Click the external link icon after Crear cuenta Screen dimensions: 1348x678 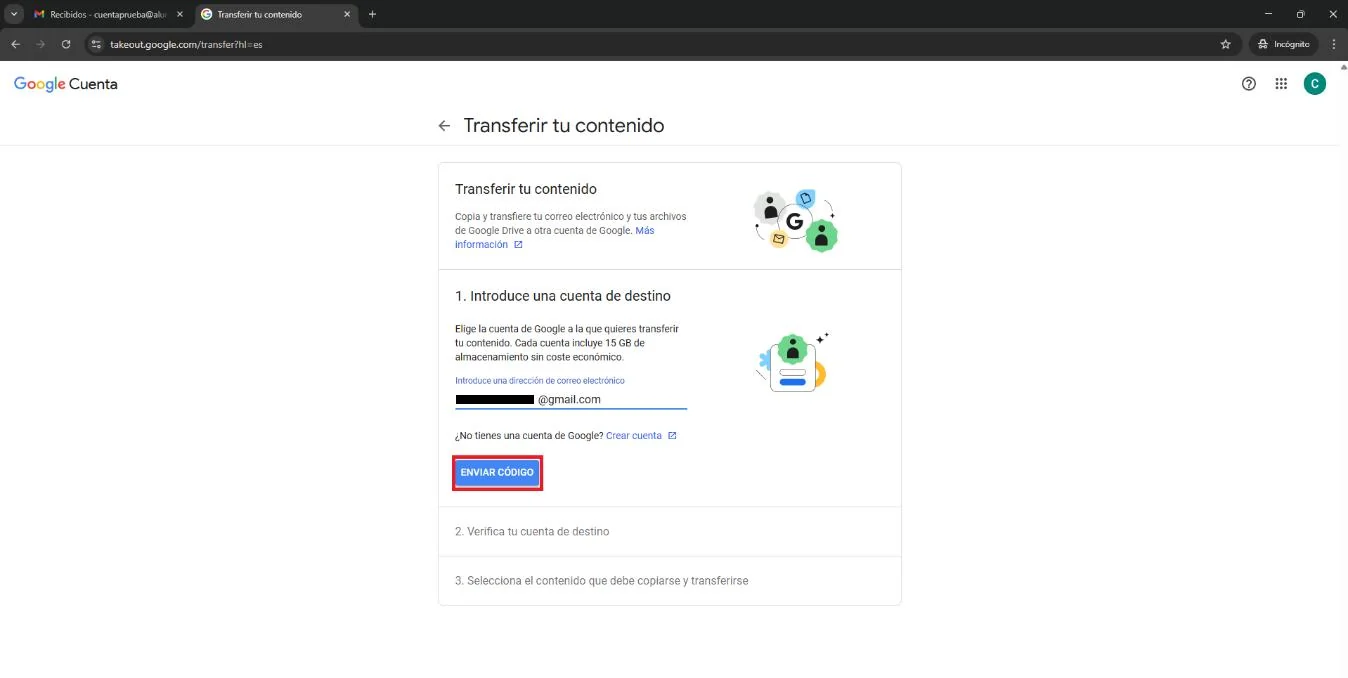[x=672, y=436]
